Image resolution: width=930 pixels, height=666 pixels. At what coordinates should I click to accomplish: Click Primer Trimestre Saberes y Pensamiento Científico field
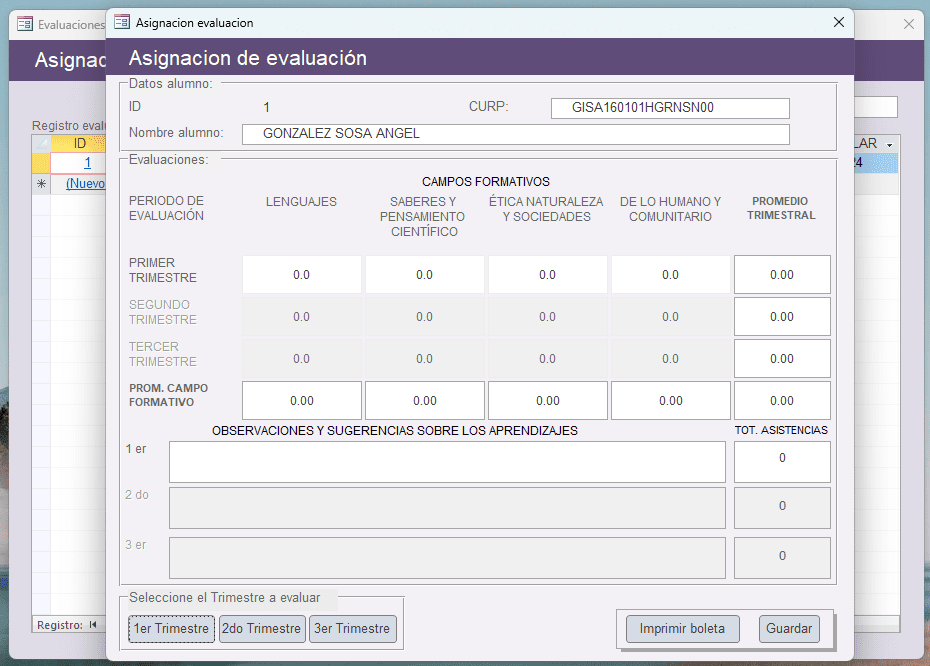click(425, 275)
